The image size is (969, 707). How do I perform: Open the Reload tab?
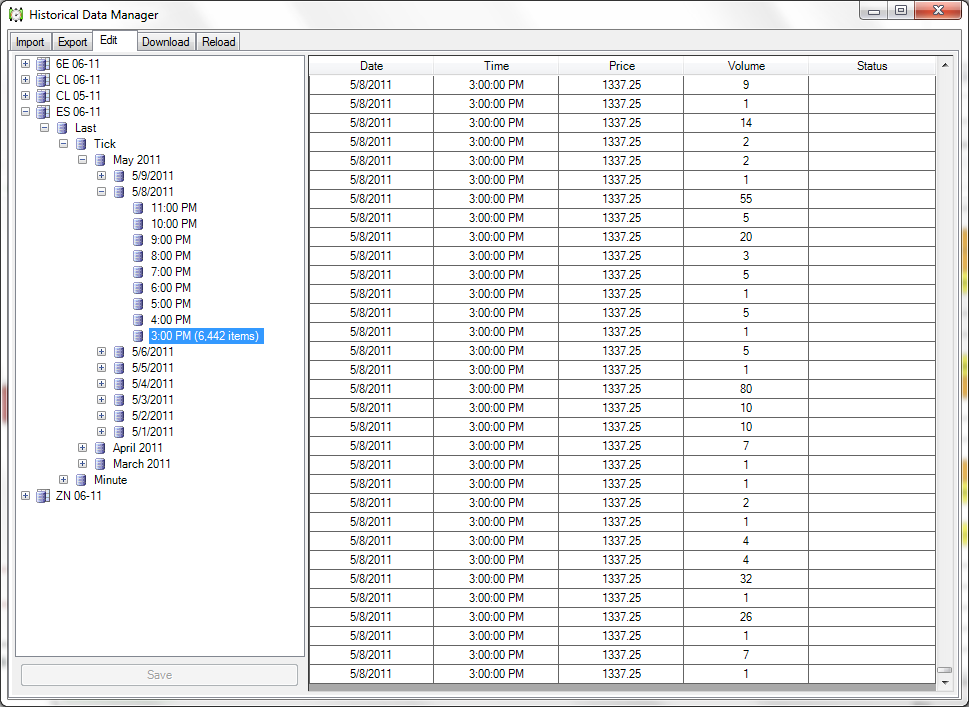218,42
